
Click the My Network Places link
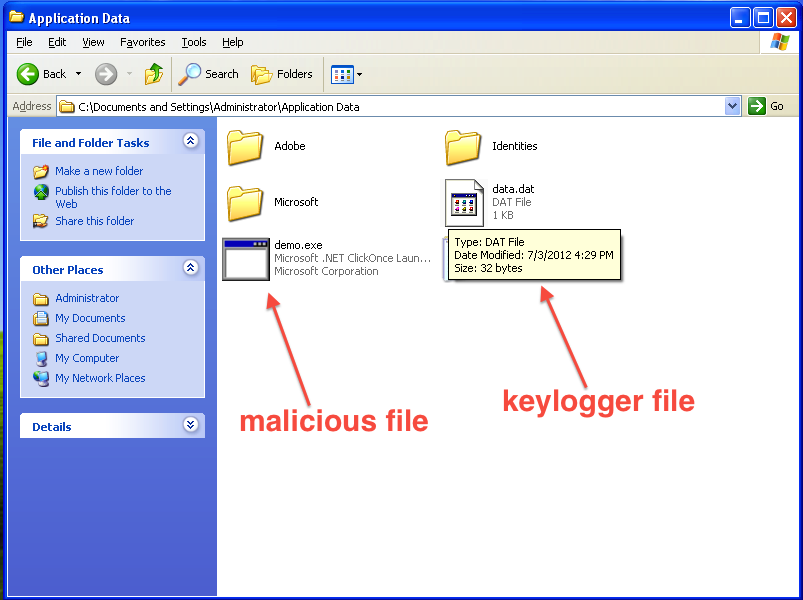[100, 378]
